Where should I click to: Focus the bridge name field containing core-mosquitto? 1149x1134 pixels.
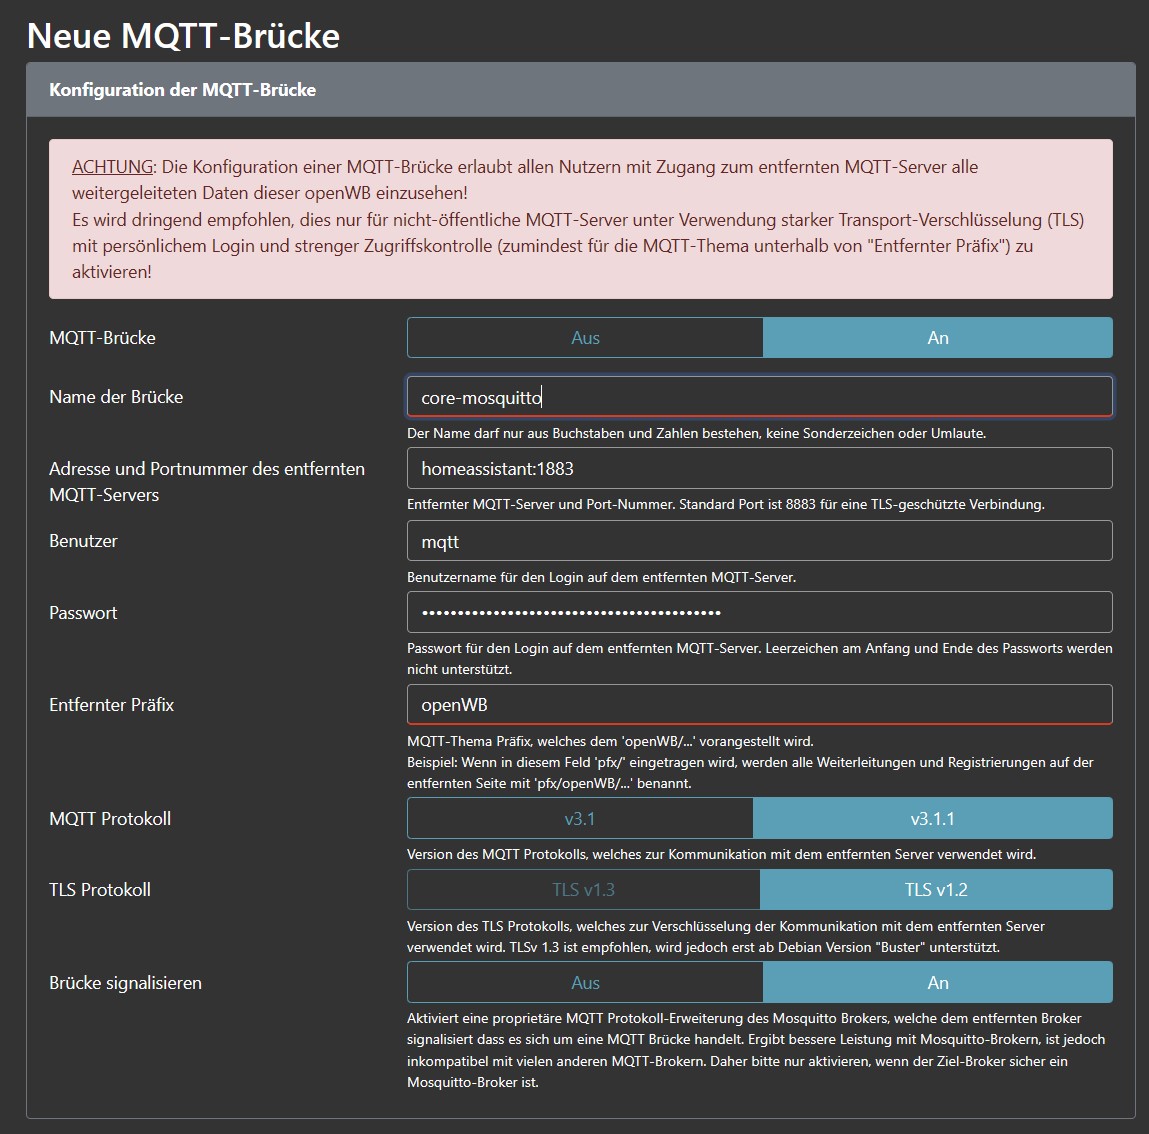[x=759, y=397]
